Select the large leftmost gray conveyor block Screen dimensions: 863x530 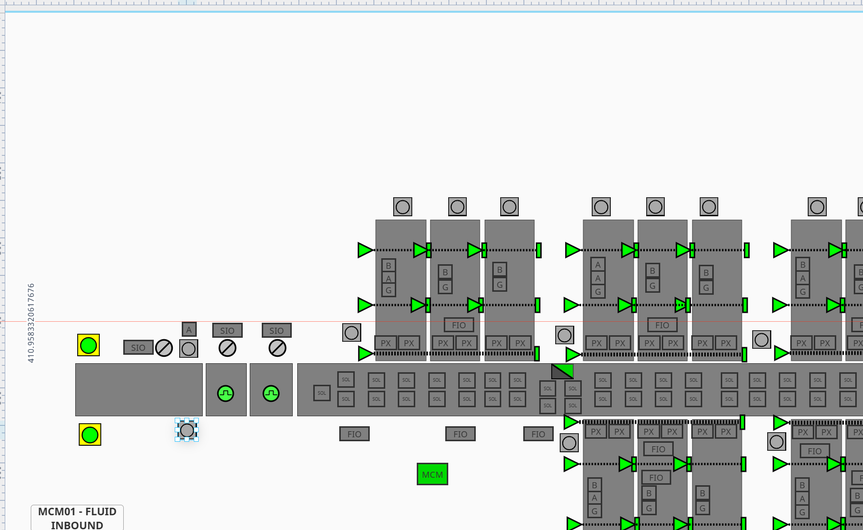point(138,390)
